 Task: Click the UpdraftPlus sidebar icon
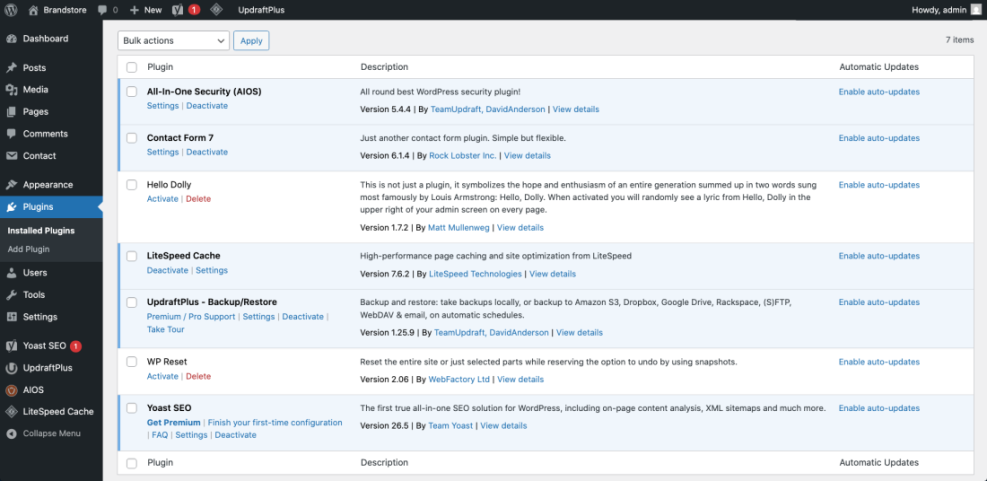pos(11,368)
